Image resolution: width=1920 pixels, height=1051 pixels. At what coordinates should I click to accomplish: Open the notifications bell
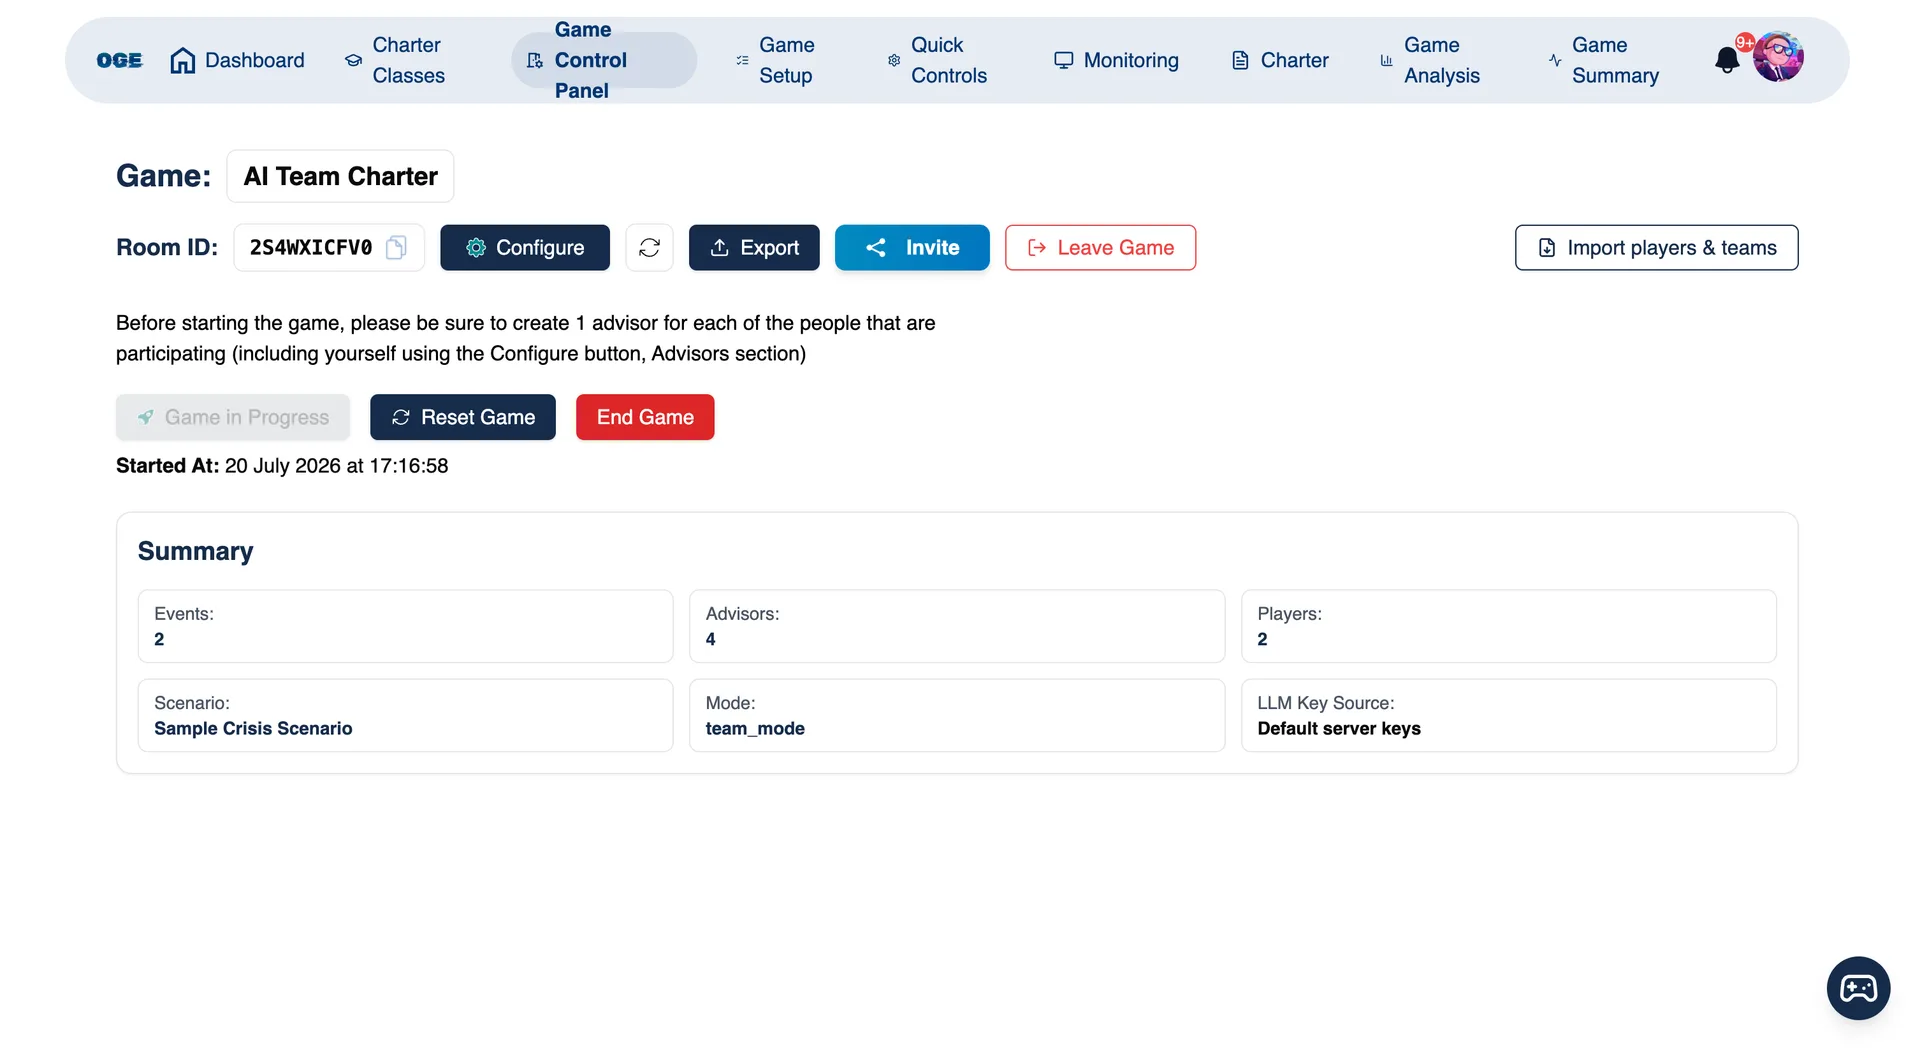point(1727,60)
